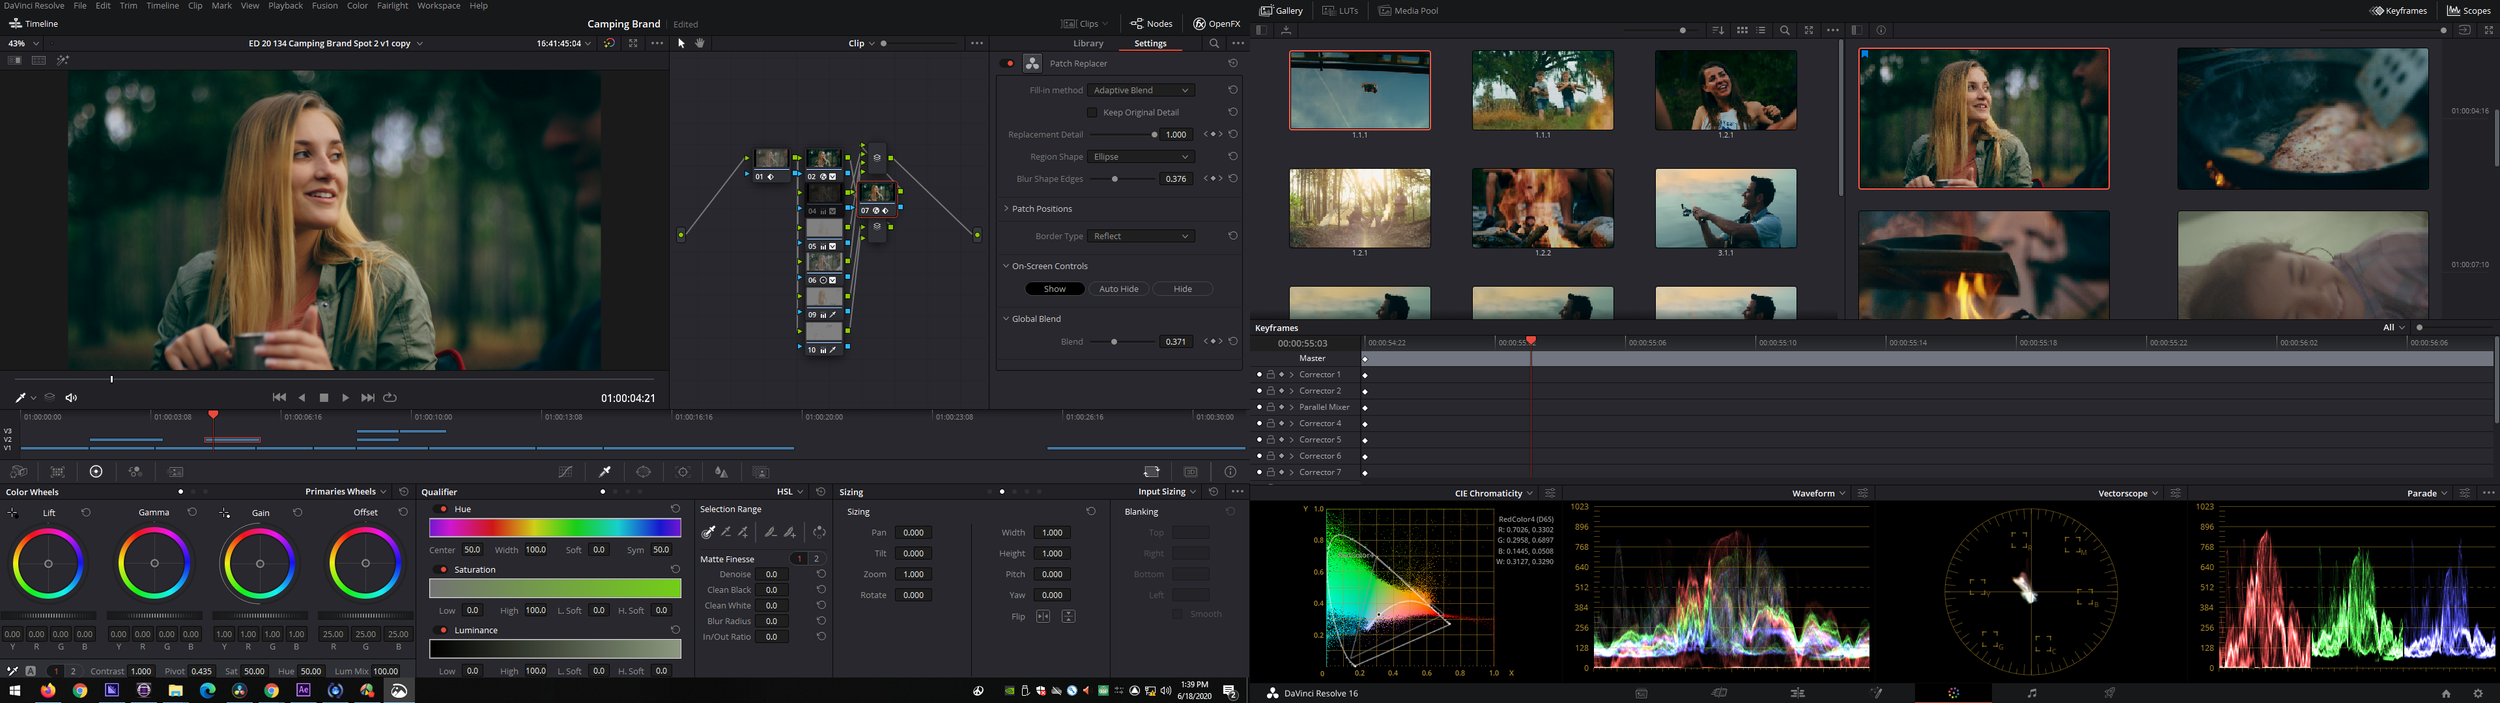This screenshot has height=703, width=2500.
Task: Switch to the Library tab
Action: point(1088,44)
